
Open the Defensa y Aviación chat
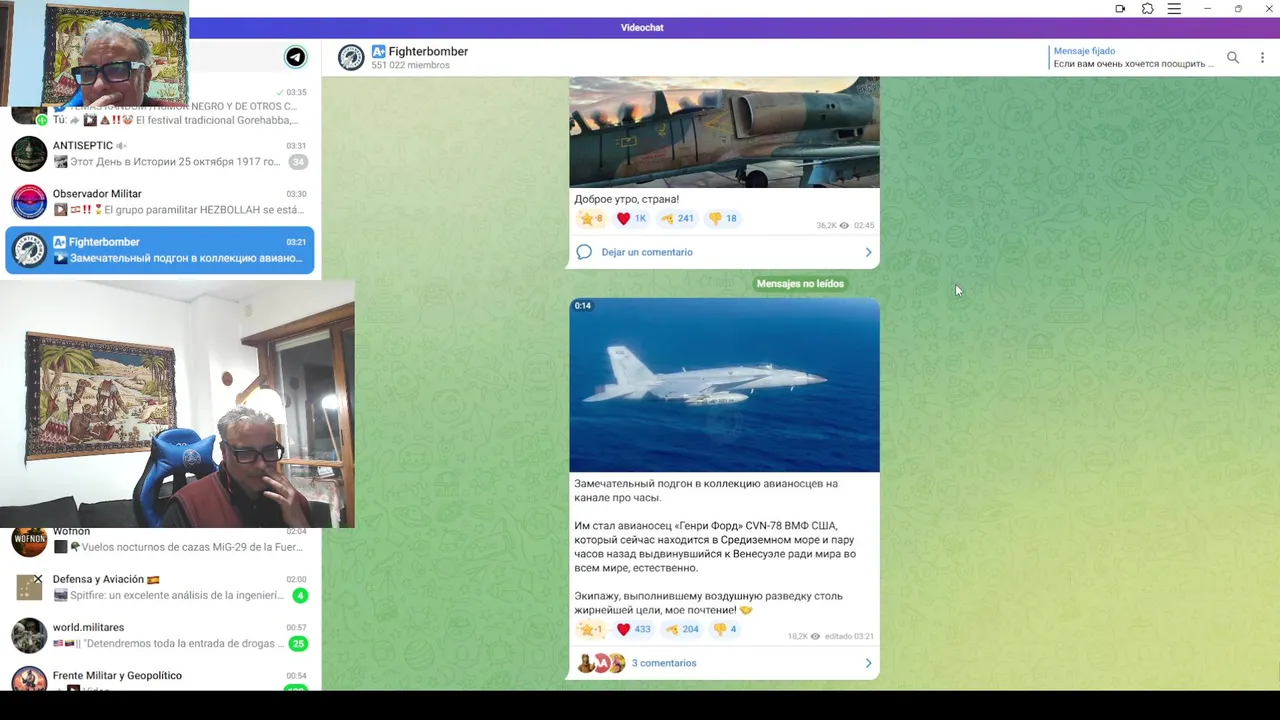pos(160,587)
